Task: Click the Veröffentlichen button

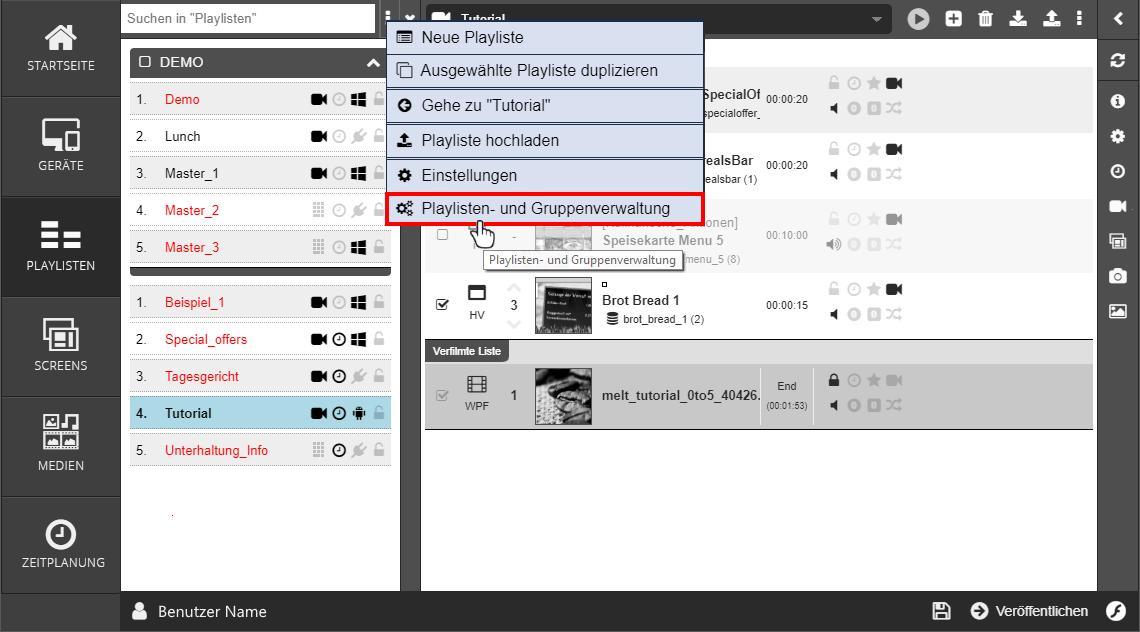Action: pos(1029,611)
